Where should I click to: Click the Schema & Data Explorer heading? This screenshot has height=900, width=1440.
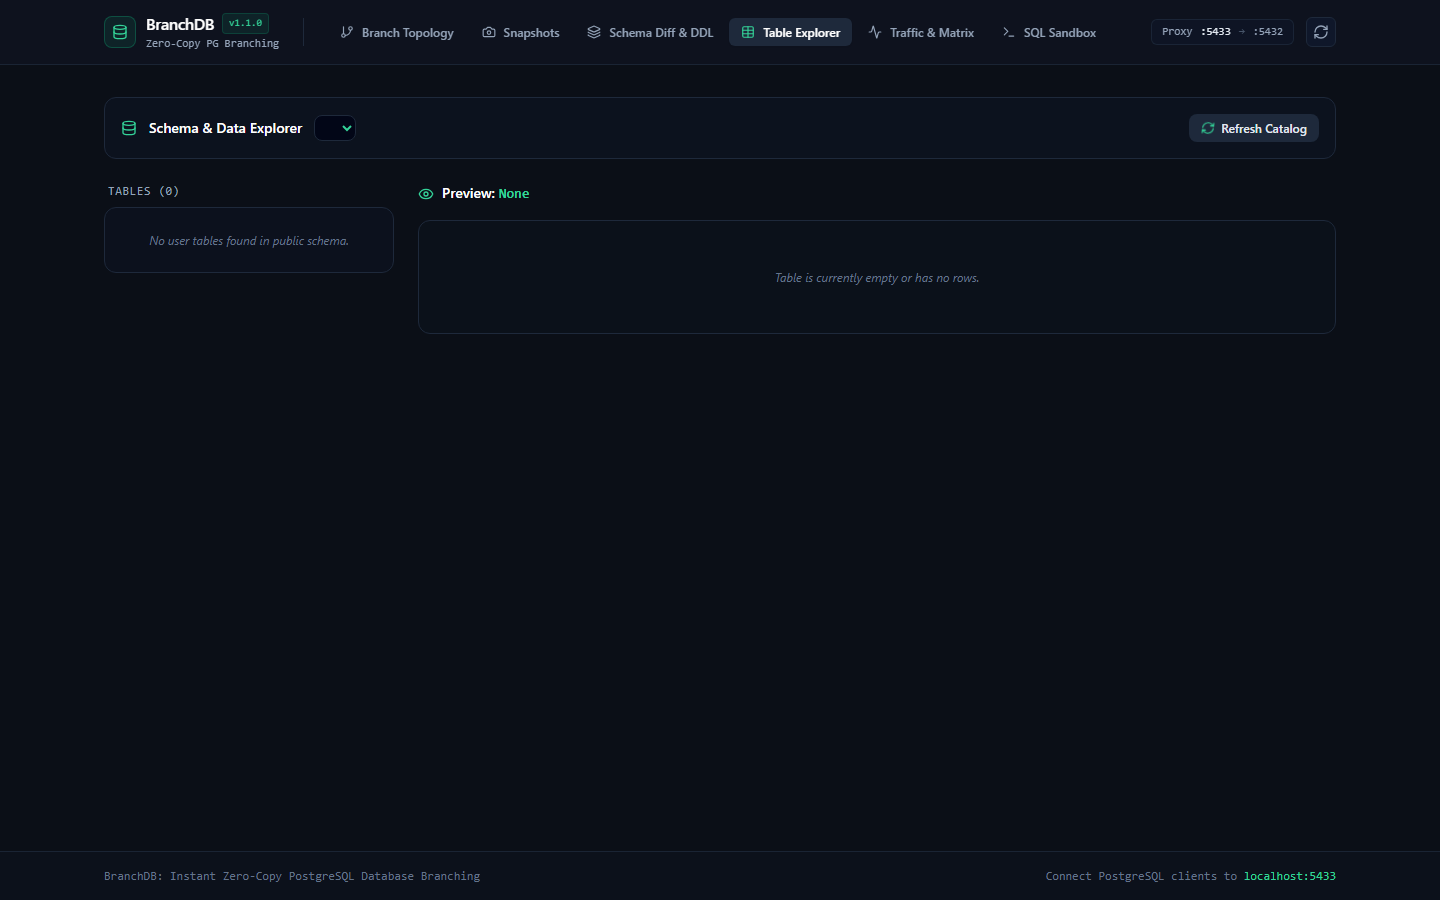[225, 128]
